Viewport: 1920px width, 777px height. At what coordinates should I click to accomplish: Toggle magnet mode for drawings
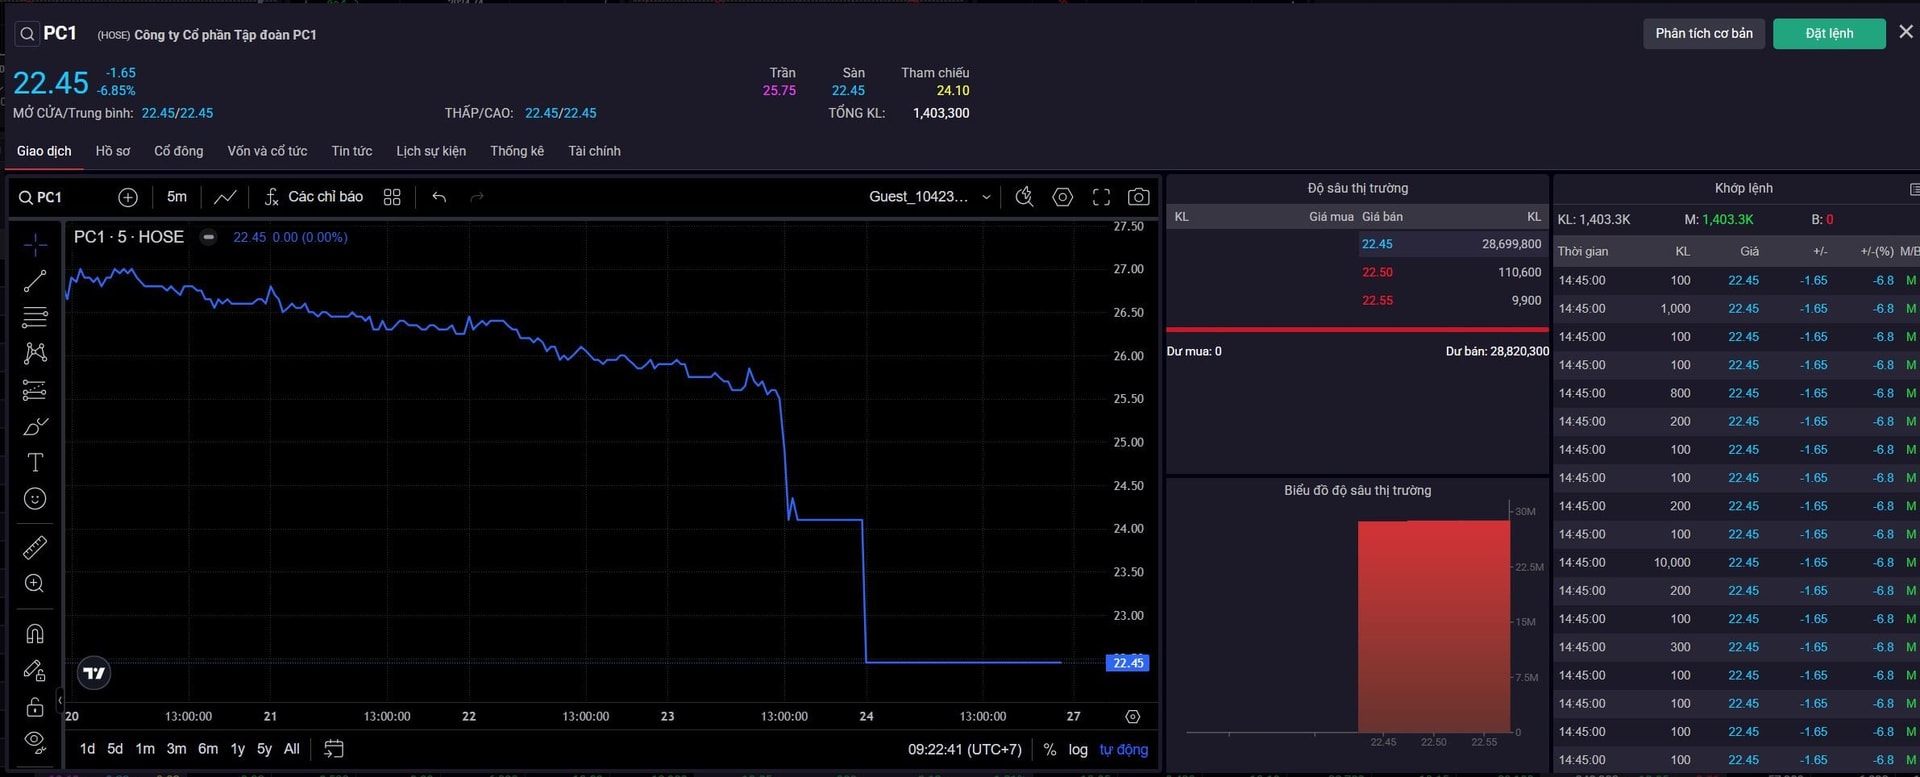pos(35,634)
